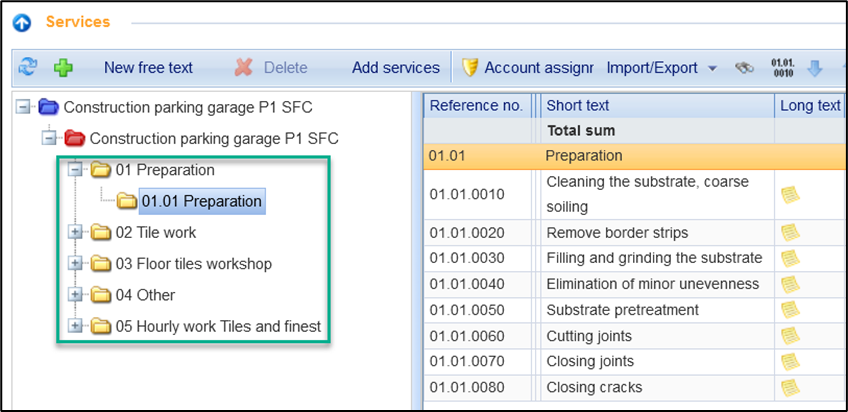Click the blue down-arrow toolbar icon
This screenshot has width=848, height=412.
point(814,68)
